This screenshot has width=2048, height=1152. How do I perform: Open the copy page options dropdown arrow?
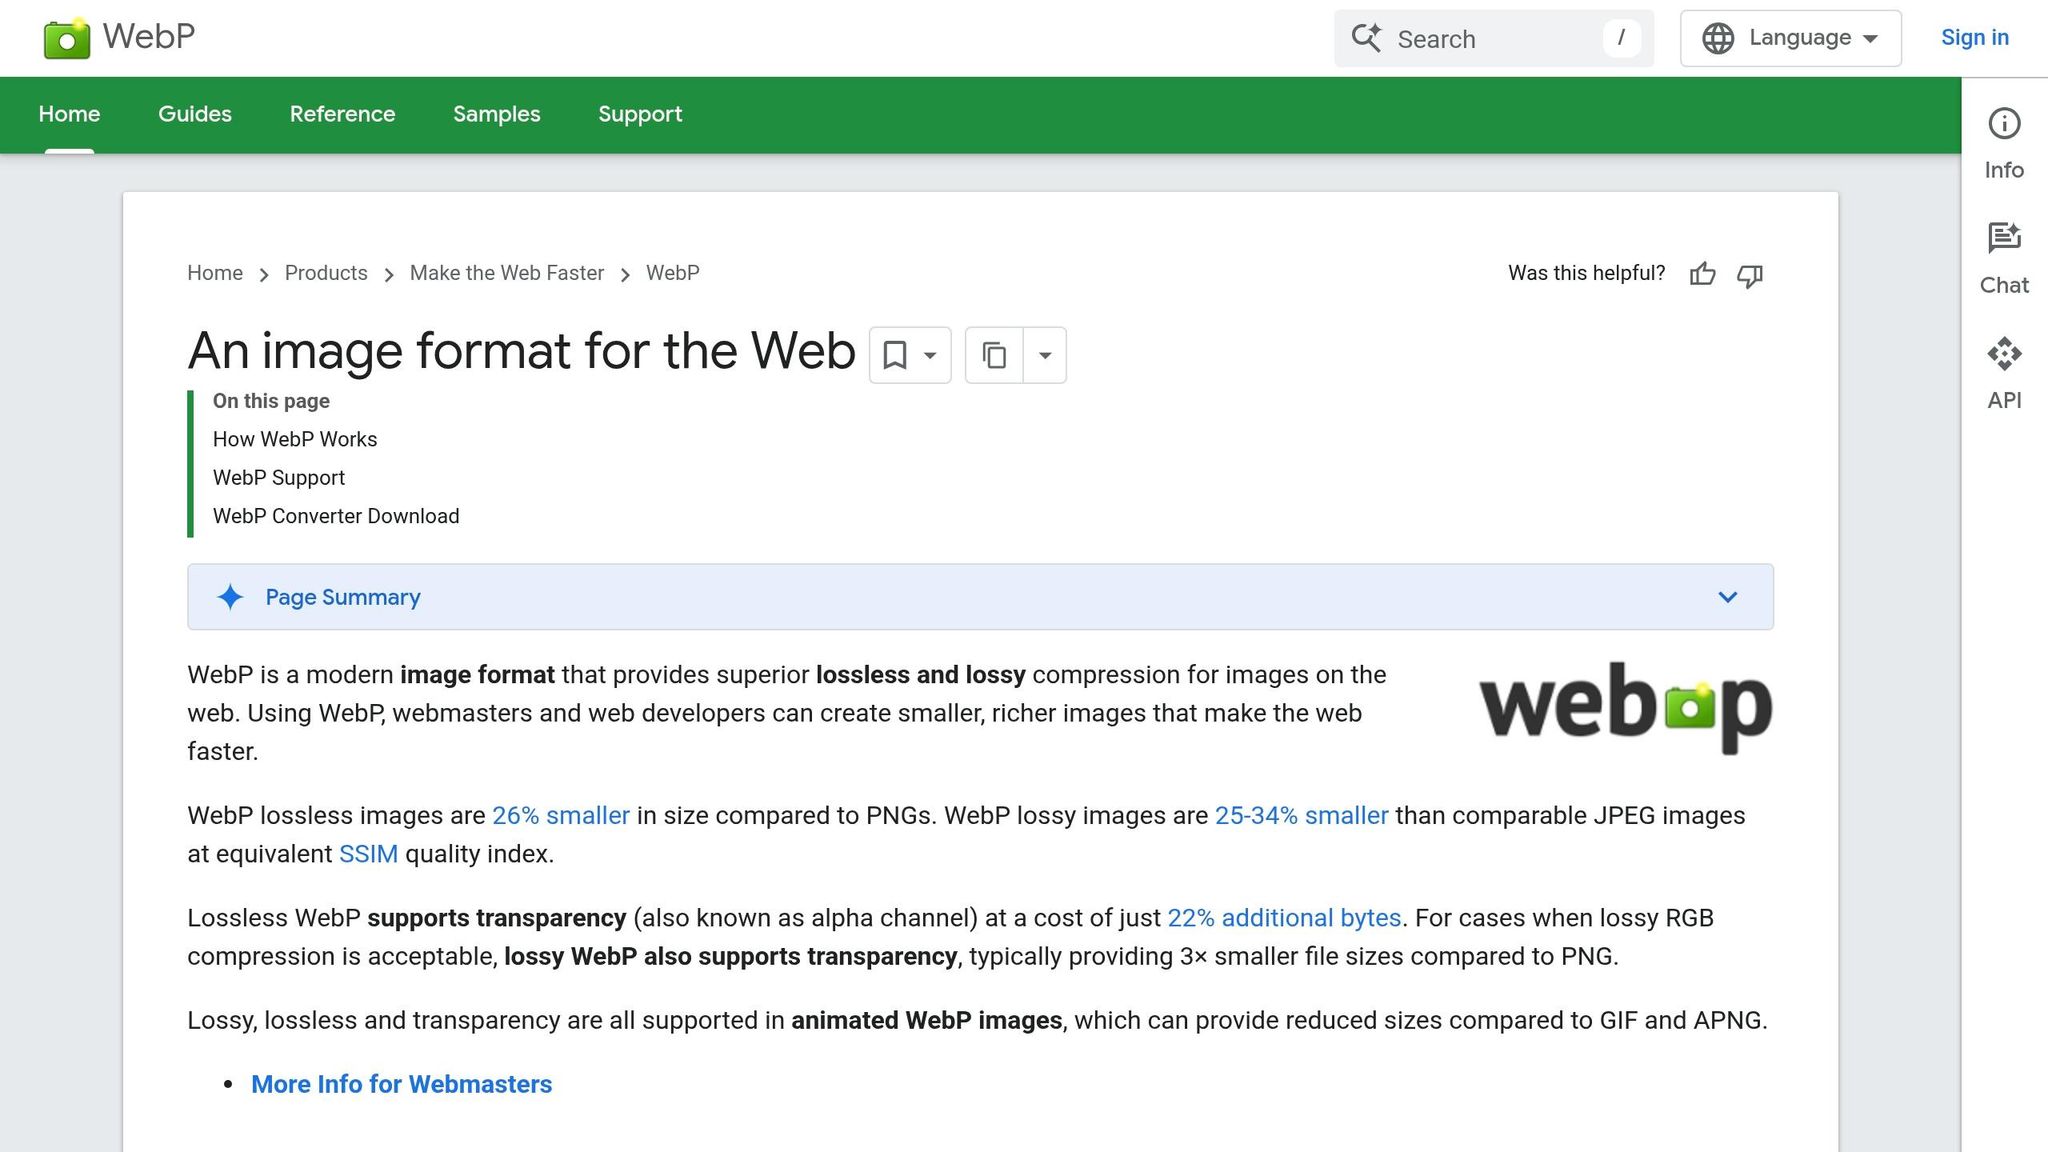(1045, 355)
